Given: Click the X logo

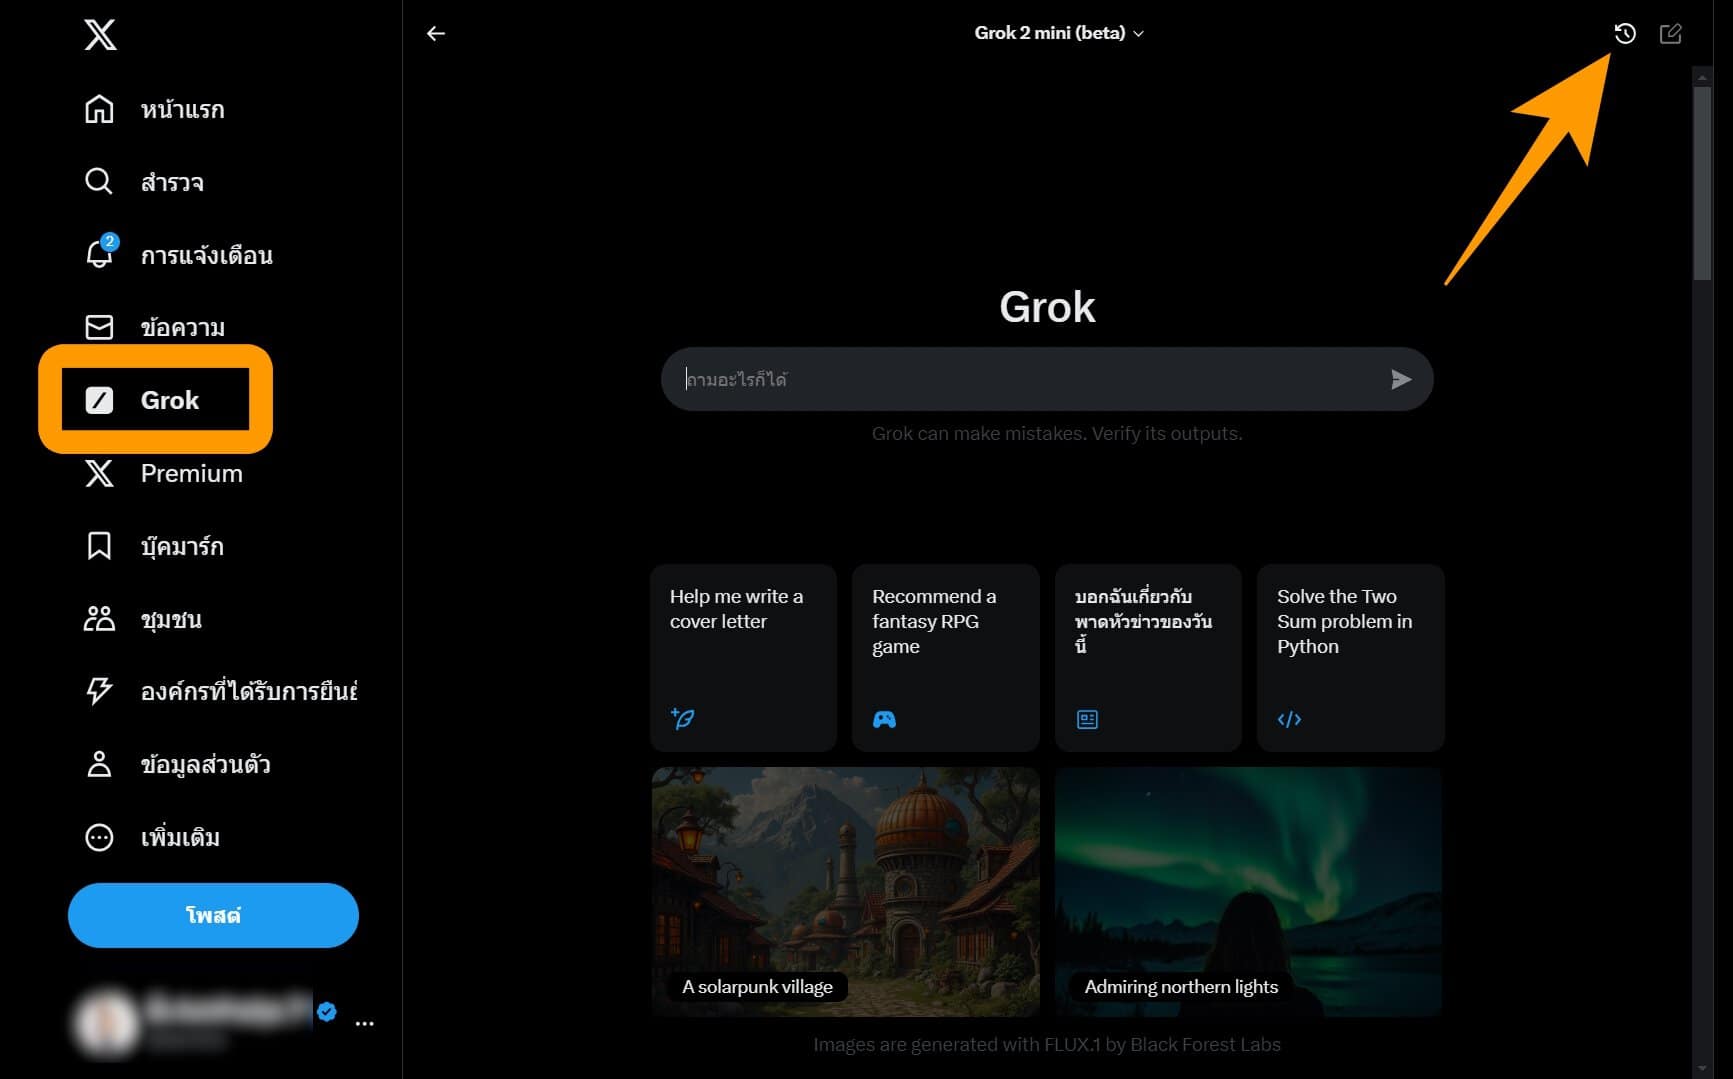Looking at the screenshot, I should pos(100,35).
